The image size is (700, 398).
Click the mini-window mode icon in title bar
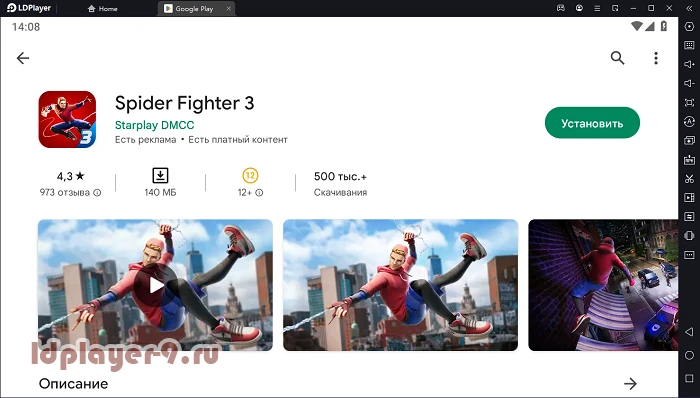click(615, 8)
